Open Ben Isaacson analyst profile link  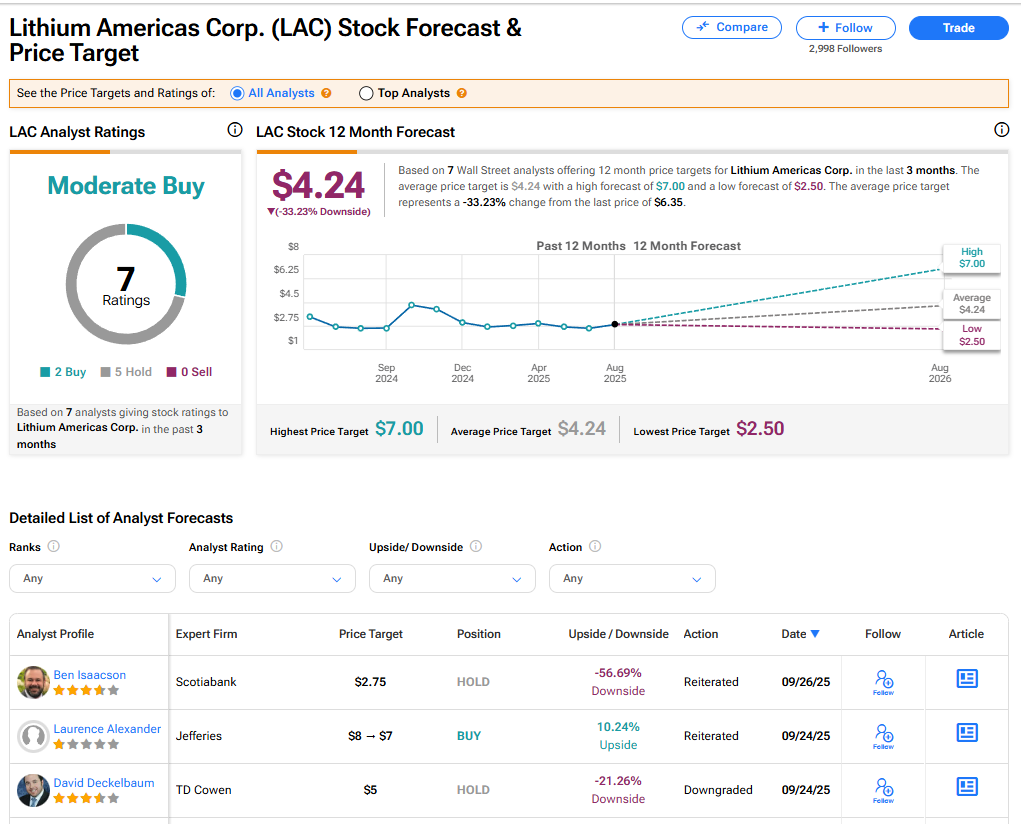90,675
